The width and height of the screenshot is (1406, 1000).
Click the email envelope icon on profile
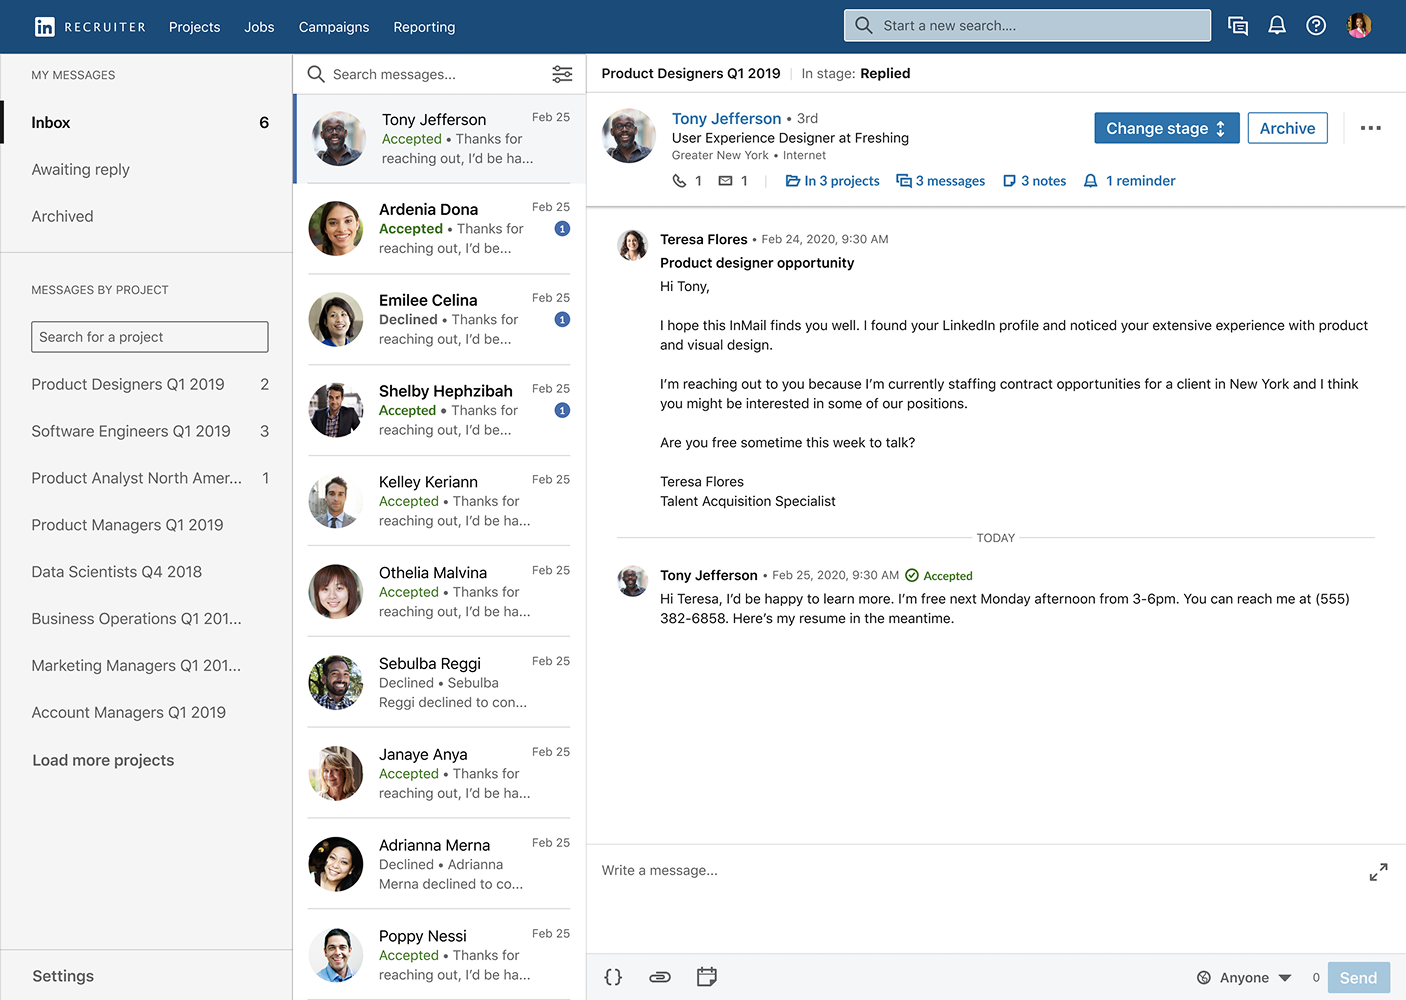726,181
